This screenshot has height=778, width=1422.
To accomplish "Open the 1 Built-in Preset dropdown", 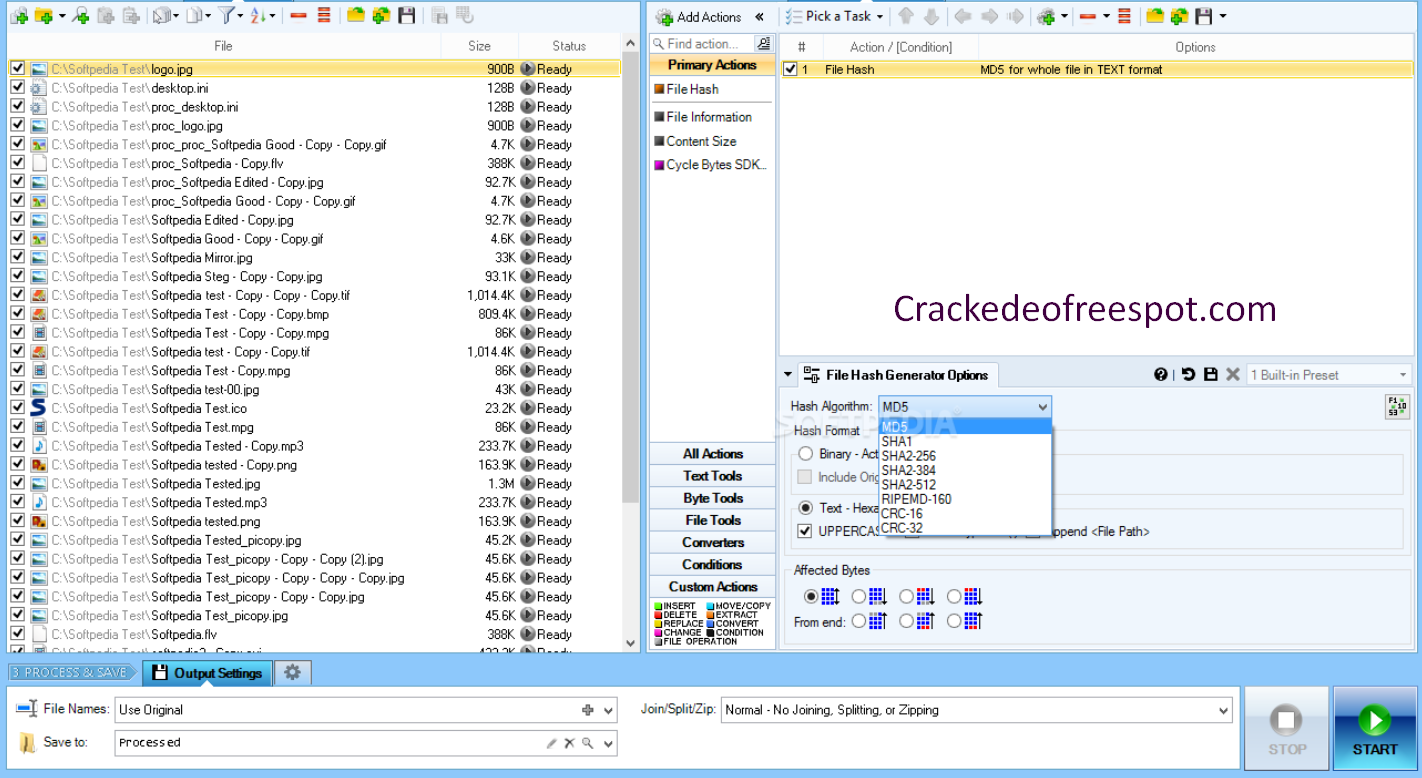I will click(x=1330, y=375).
